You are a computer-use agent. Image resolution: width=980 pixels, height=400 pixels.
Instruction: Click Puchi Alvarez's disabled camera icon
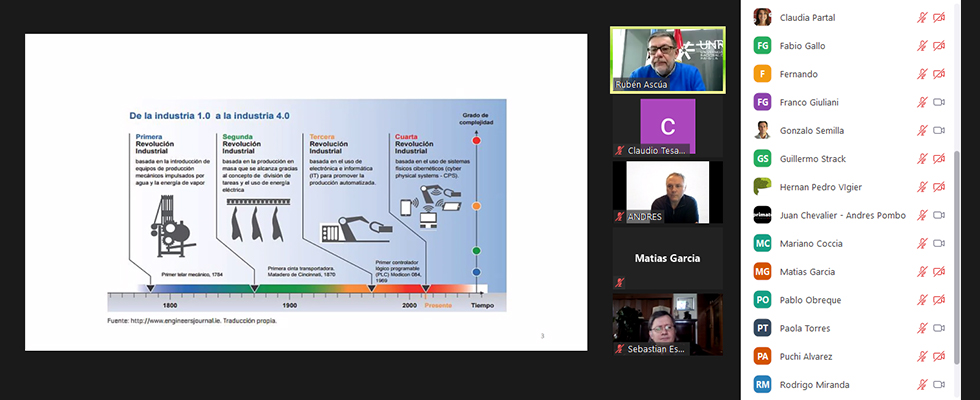(x=939, y=356)
